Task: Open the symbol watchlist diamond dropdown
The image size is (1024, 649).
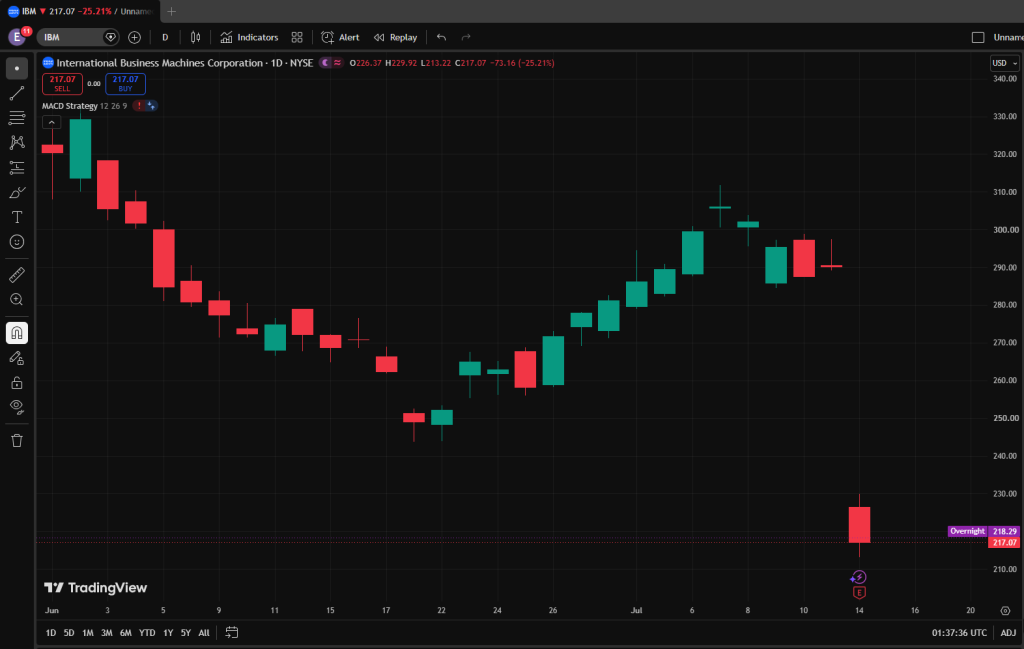Action: [x=111, y=37]
